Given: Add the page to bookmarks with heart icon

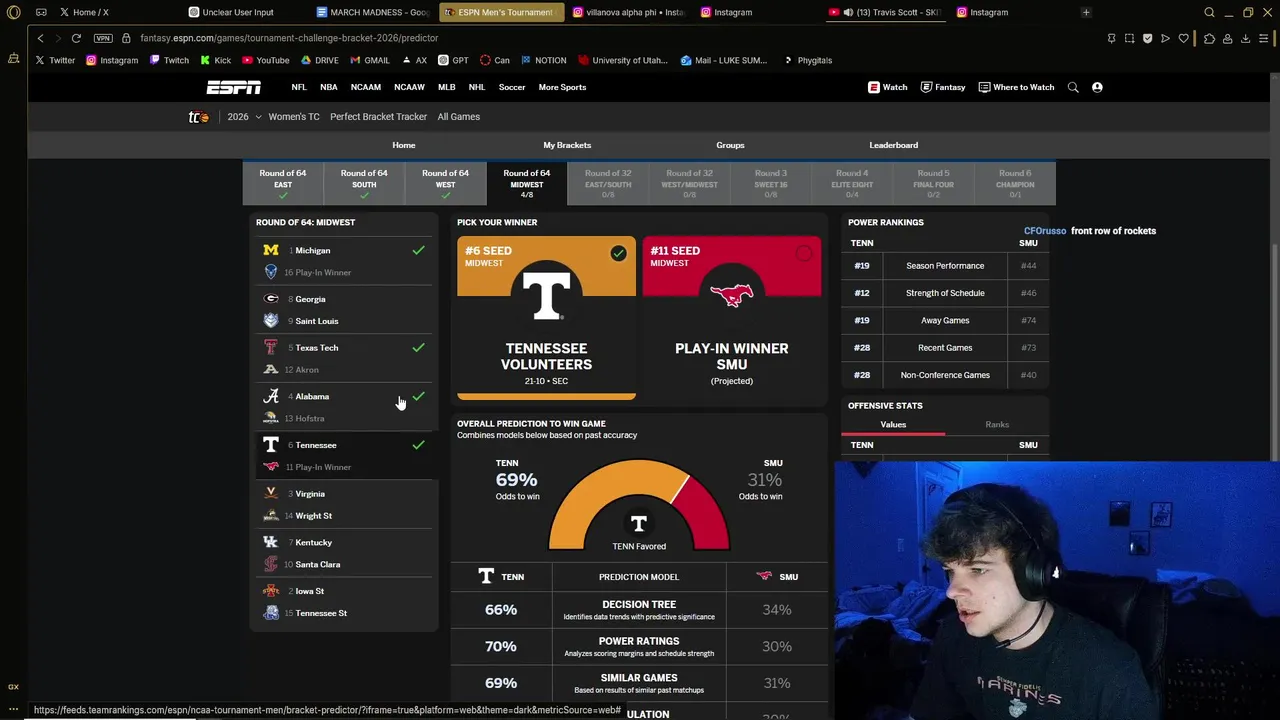Looking at the screenshot, I should 1184,38.
